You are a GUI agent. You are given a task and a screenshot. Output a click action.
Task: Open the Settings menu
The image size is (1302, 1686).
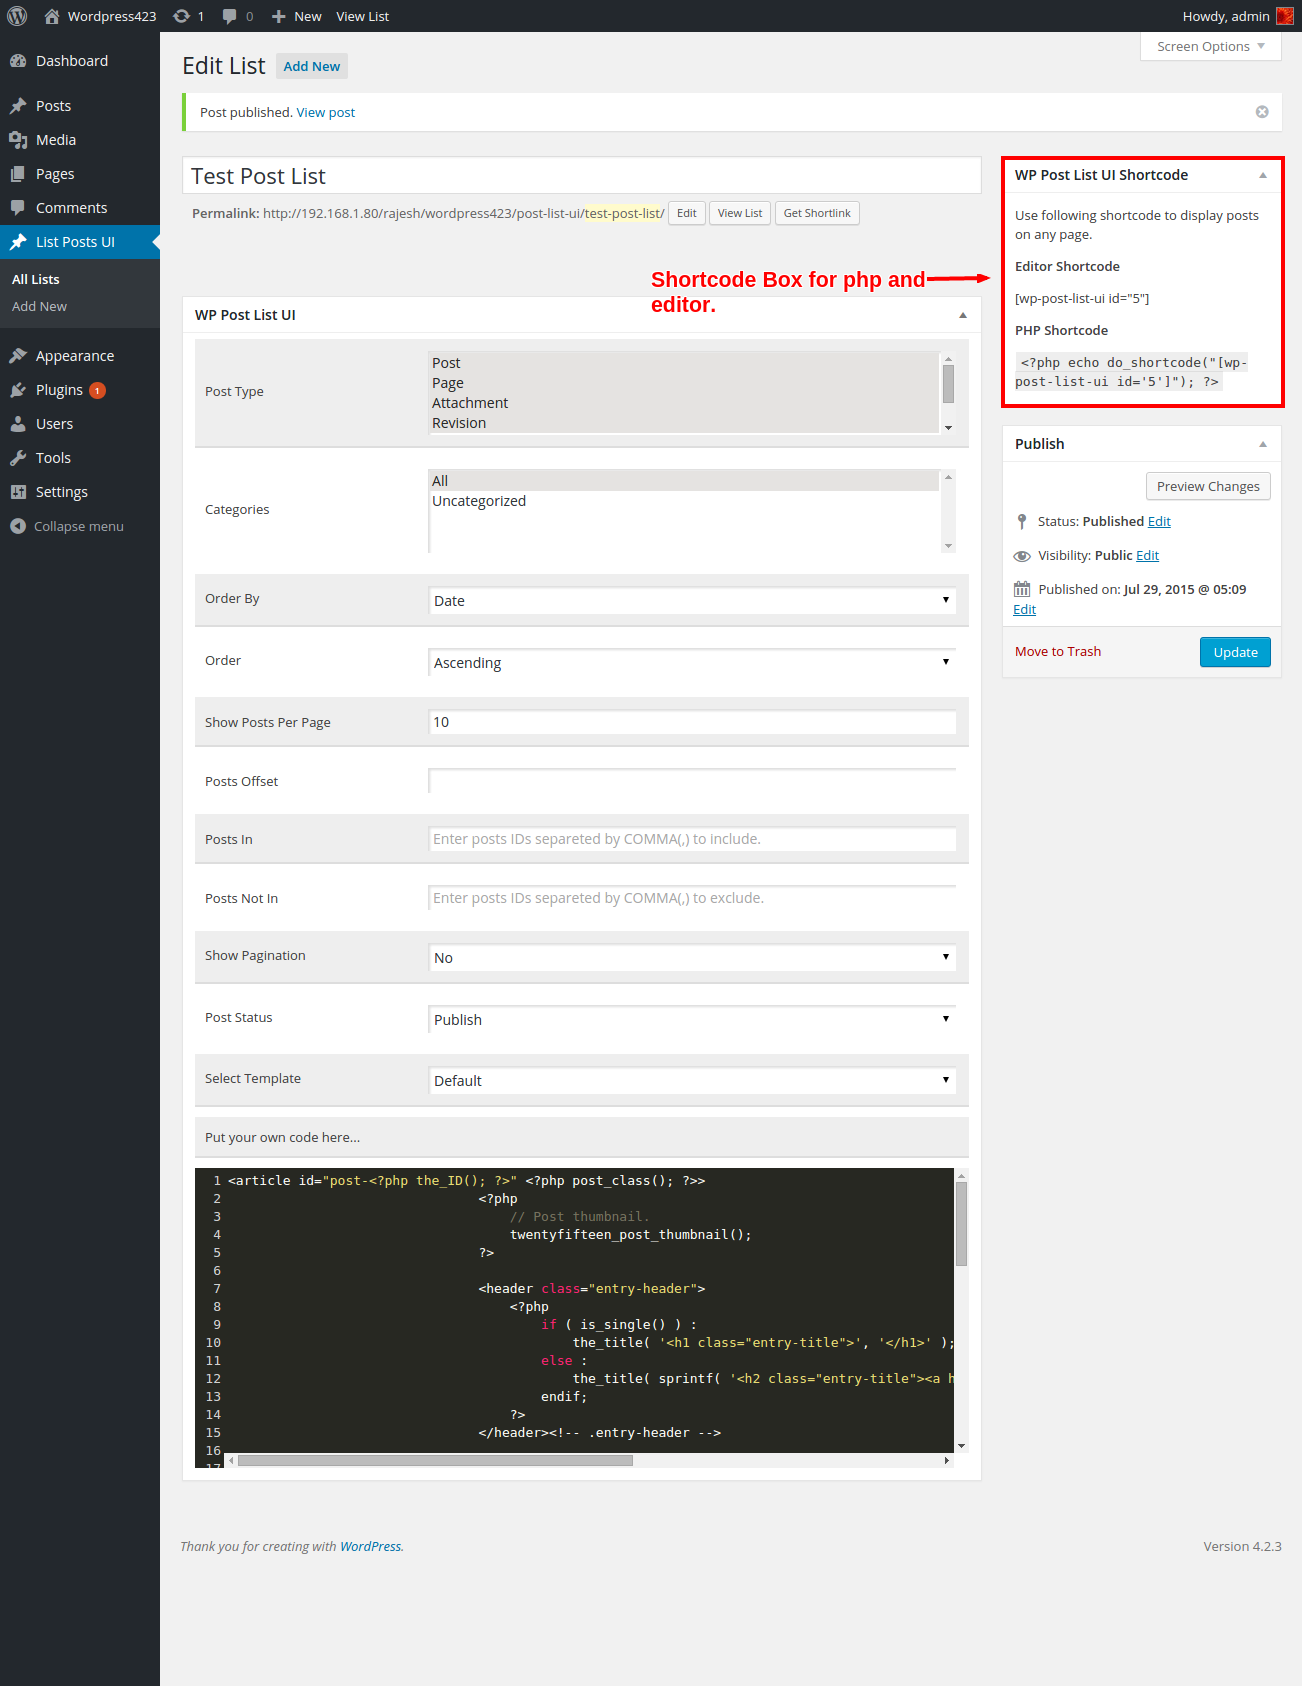[80, 492]
